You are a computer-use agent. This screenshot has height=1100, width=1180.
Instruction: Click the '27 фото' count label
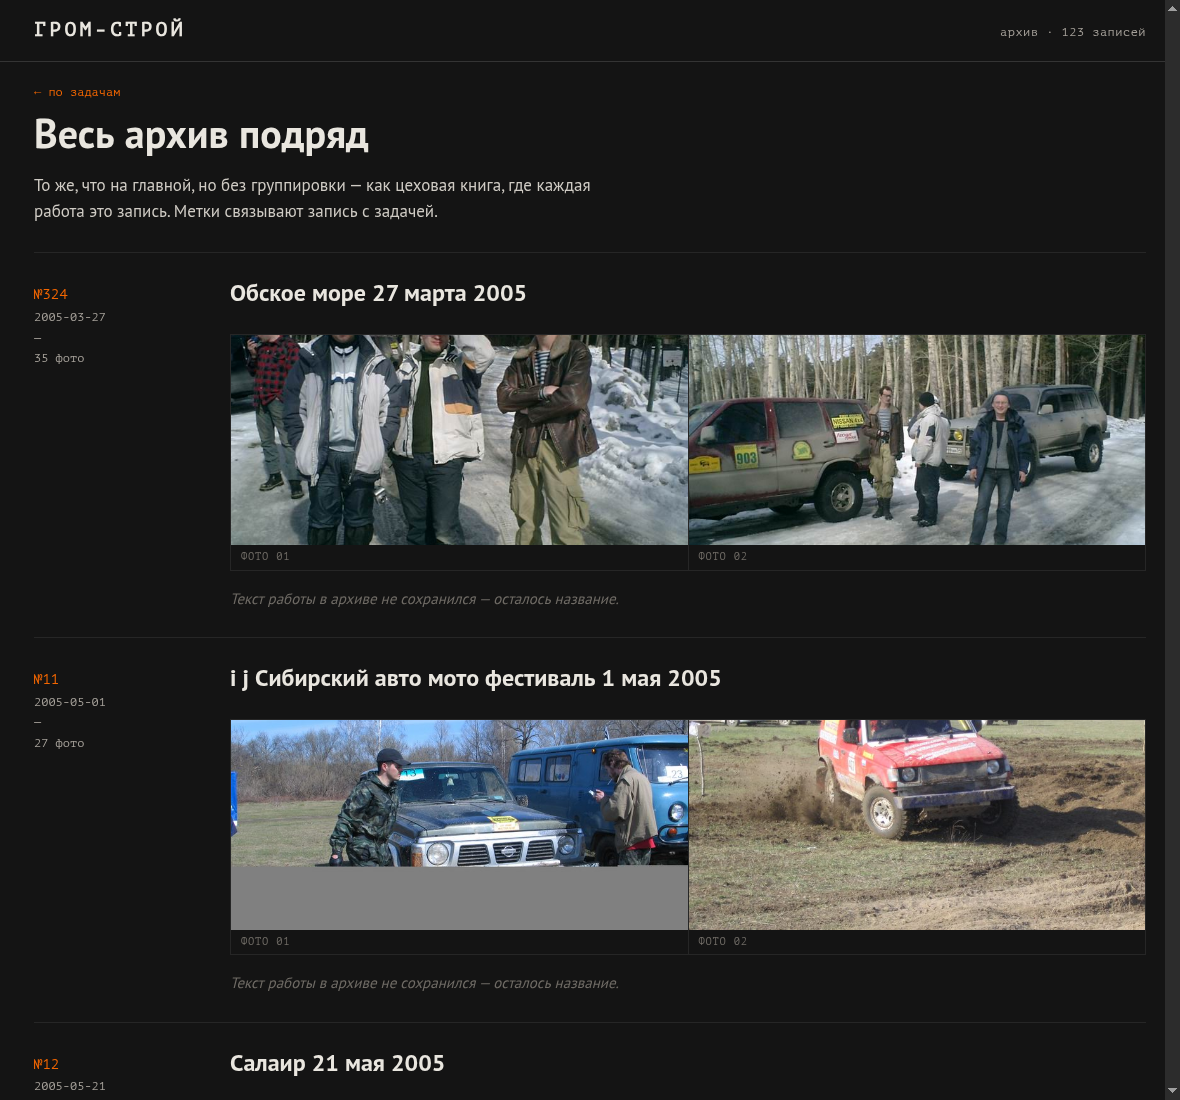pyautogui.click(x=59, y=743)
